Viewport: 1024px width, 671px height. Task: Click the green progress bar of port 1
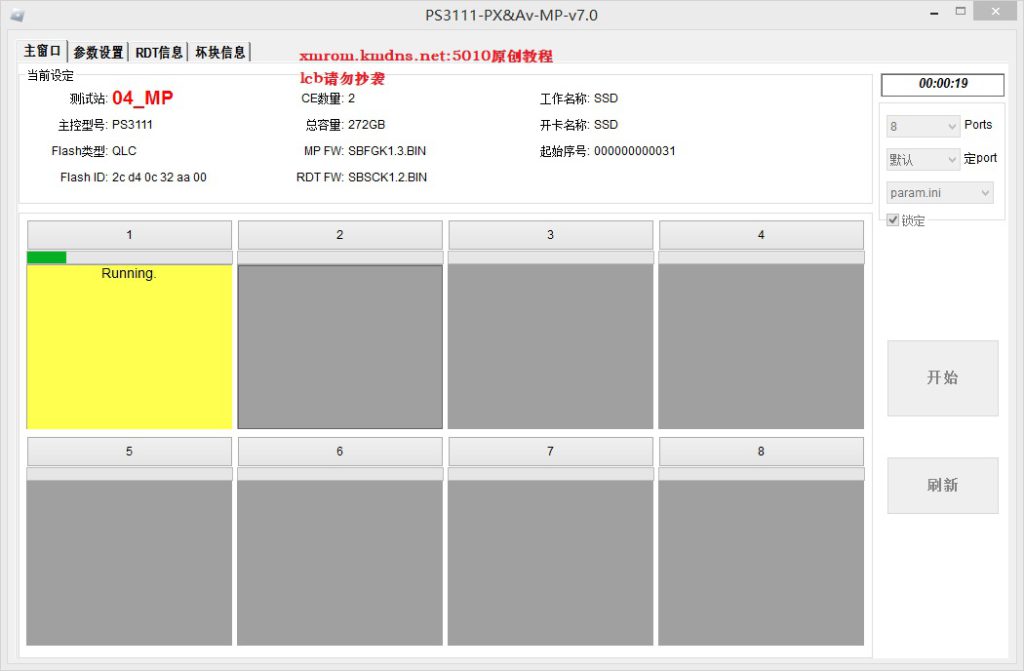(47, 258)
